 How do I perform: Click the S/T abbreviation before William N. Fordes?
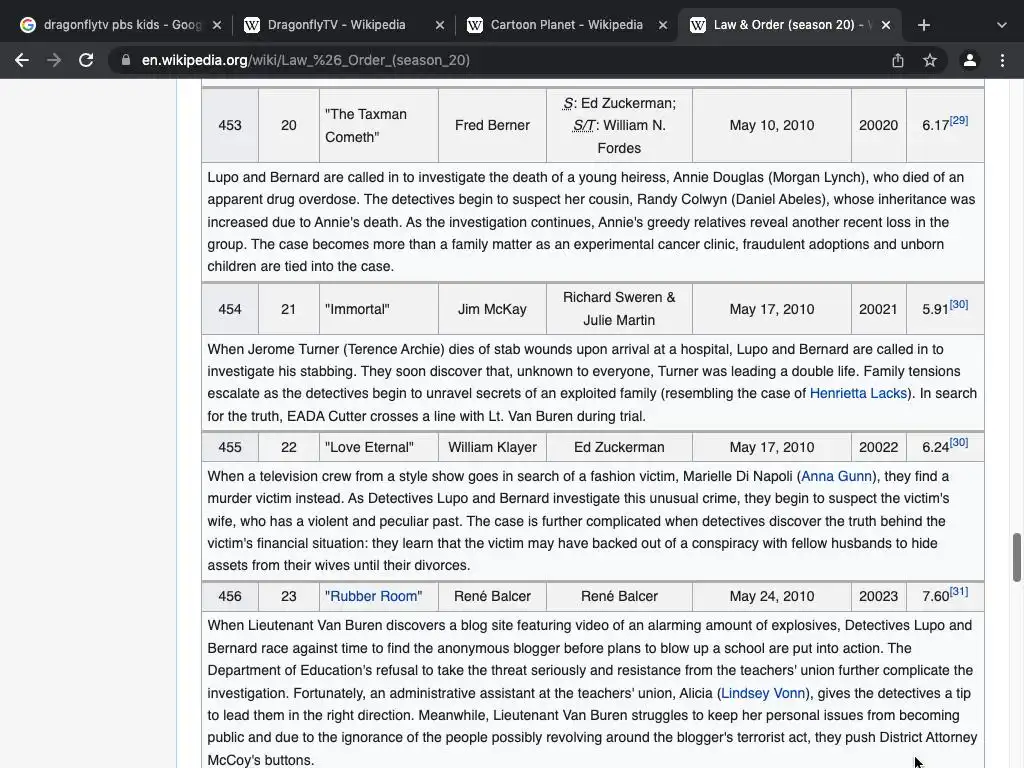tap(584, 125)
